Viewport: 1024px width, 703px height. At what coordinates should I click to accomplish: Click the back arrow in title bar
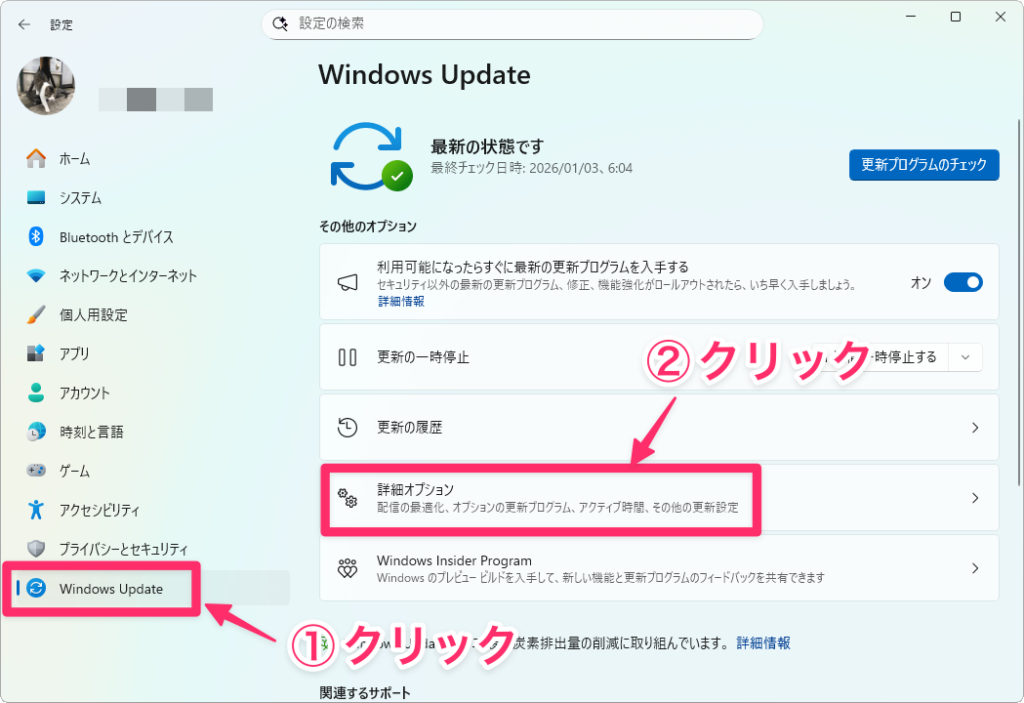click(x=24, y=24)
